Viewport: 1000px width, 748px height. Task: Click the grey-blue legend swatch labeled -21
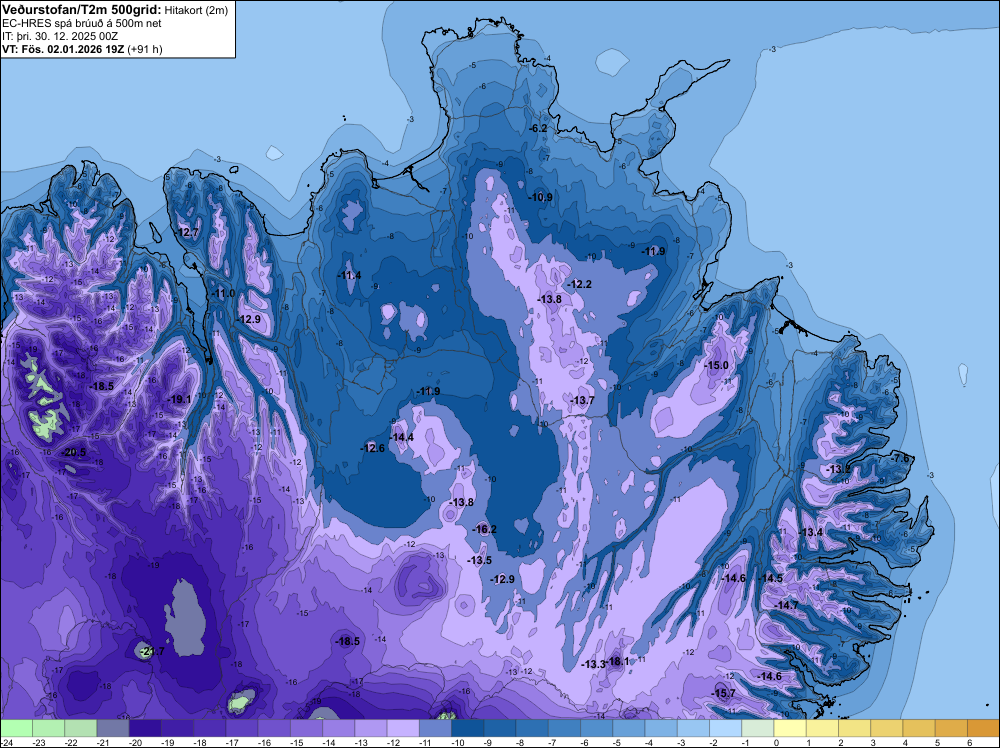(113, 728)
